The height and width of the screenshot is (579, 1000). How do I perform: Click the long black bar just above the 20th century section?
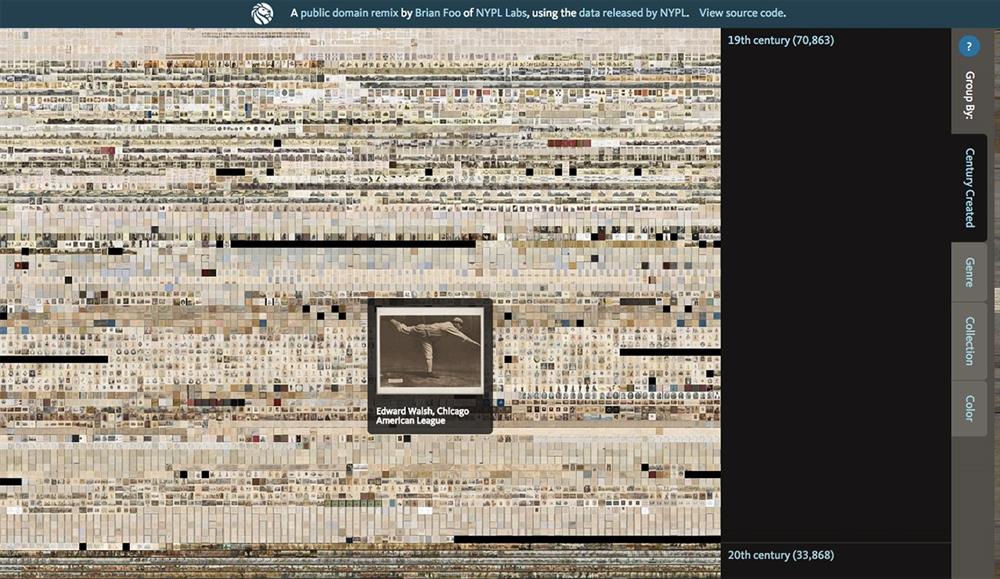point(585,540)
